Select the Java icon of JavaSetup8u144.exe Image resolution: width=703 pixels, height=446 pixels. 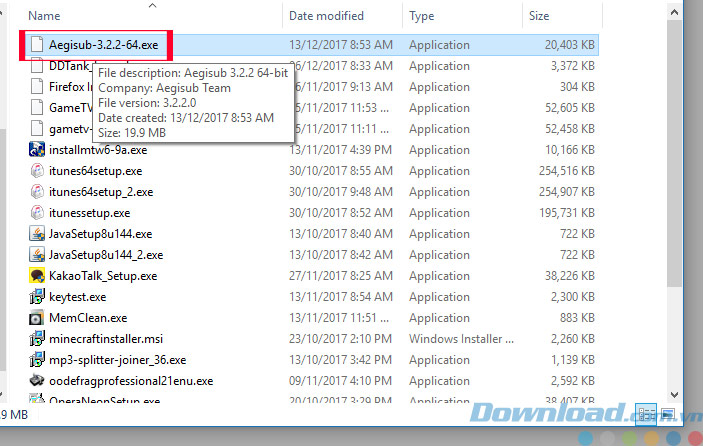coord(37,234)
